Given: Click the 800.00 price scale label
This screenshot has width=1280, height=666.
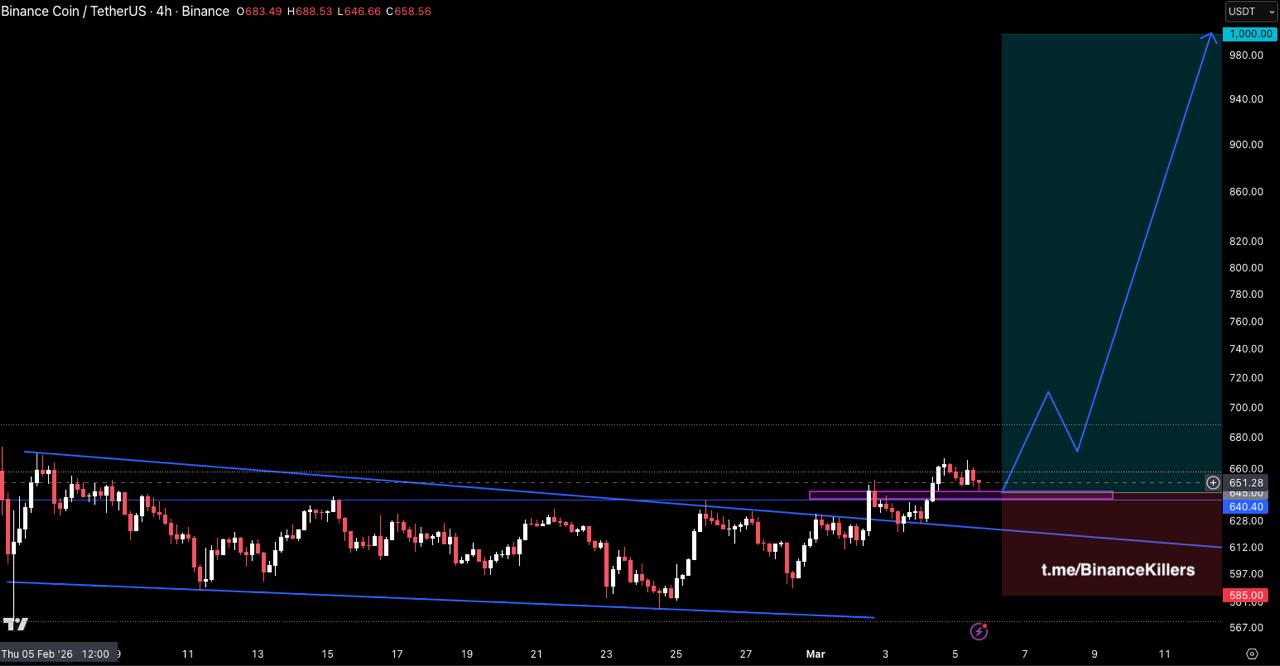Looking at the screenshot, I should tap(1246, 268).
